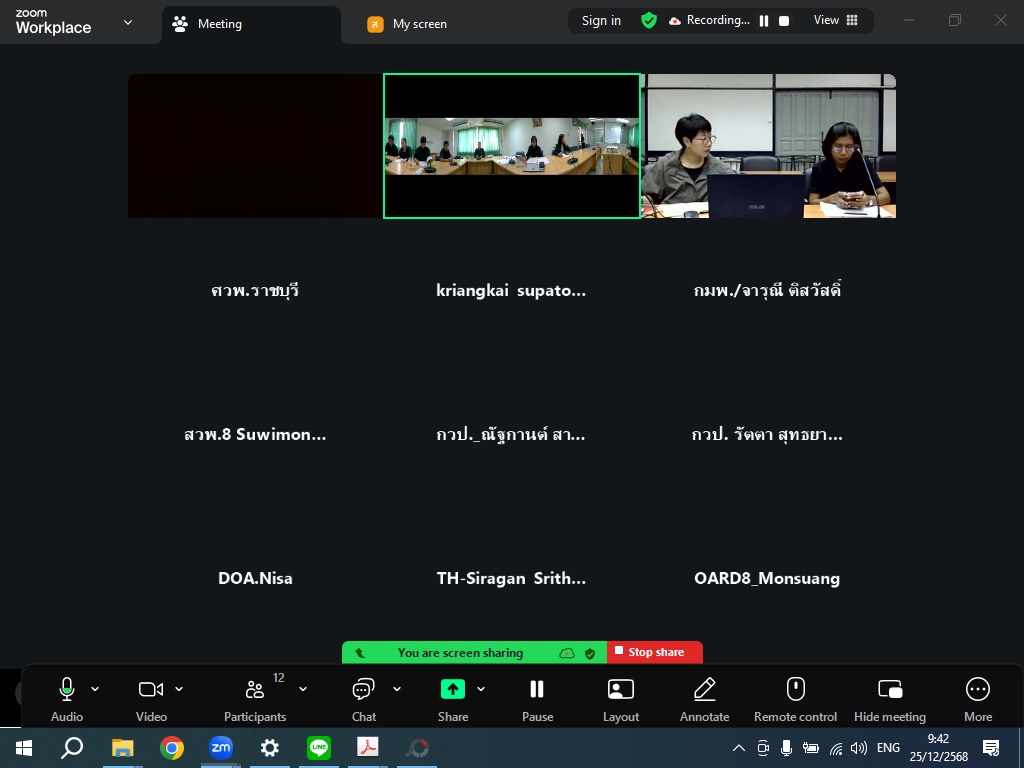This screenshot has width=1024, height=768.
Task: Open the Layout options icon
Action: pyautogui.click(x=621, y=690)
